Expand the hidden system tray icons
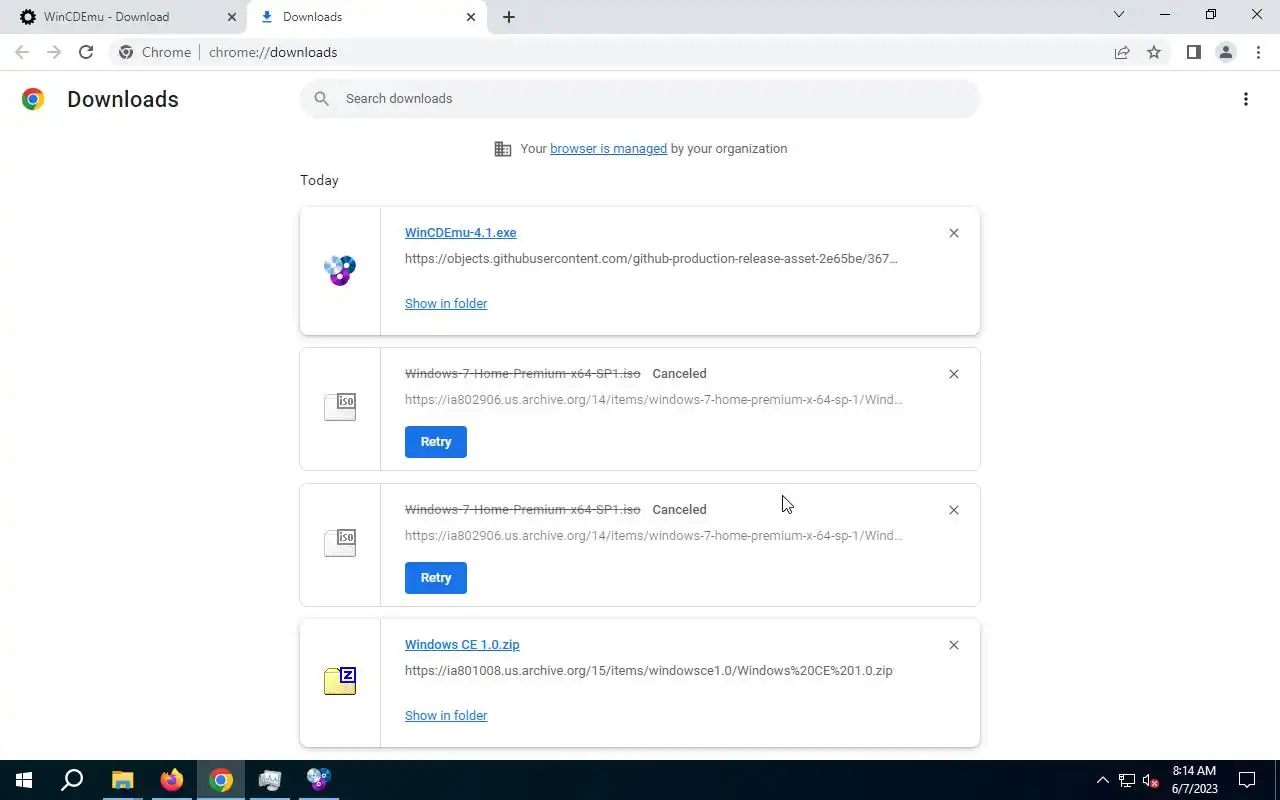Viewport: 1280px width, 800px height. pos(1102,780)
